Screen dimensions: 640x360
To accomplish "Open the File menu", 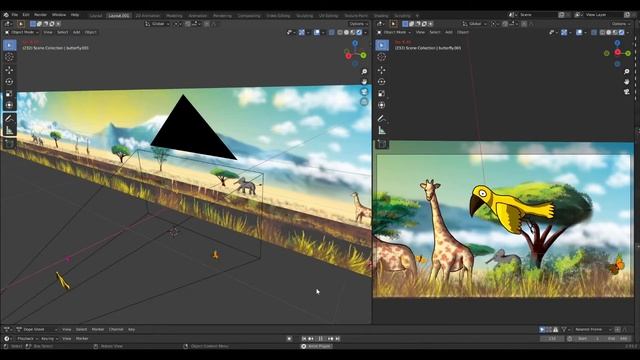I will tap(15, 15).
